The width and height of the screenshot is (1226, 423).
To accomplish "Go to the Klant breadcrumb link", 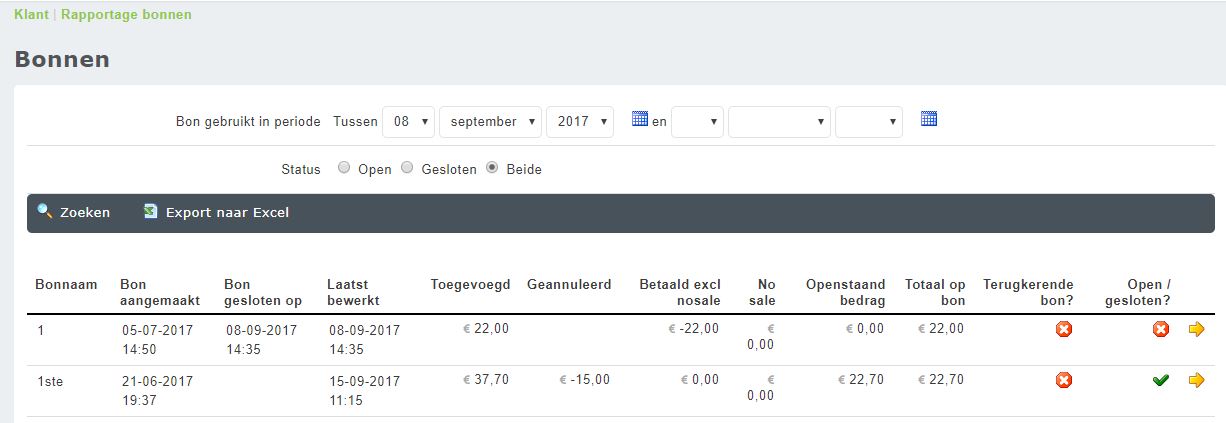I will click(31, 15).
